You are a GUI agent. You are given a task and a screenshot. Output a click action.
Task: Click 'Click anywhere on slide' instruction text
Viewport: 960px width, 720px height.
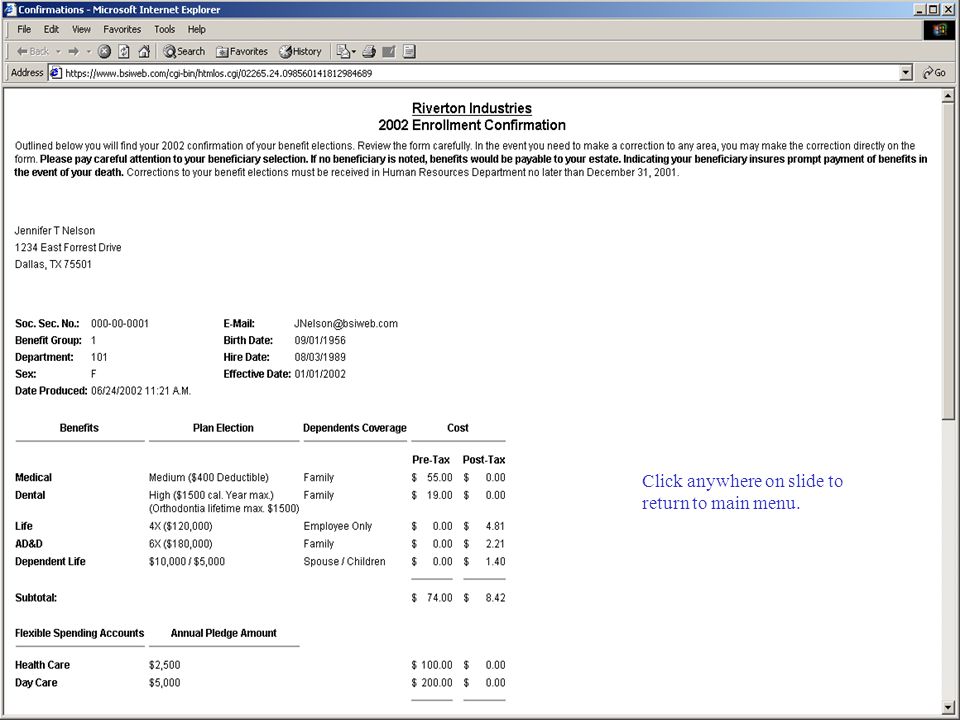point(742,492)
